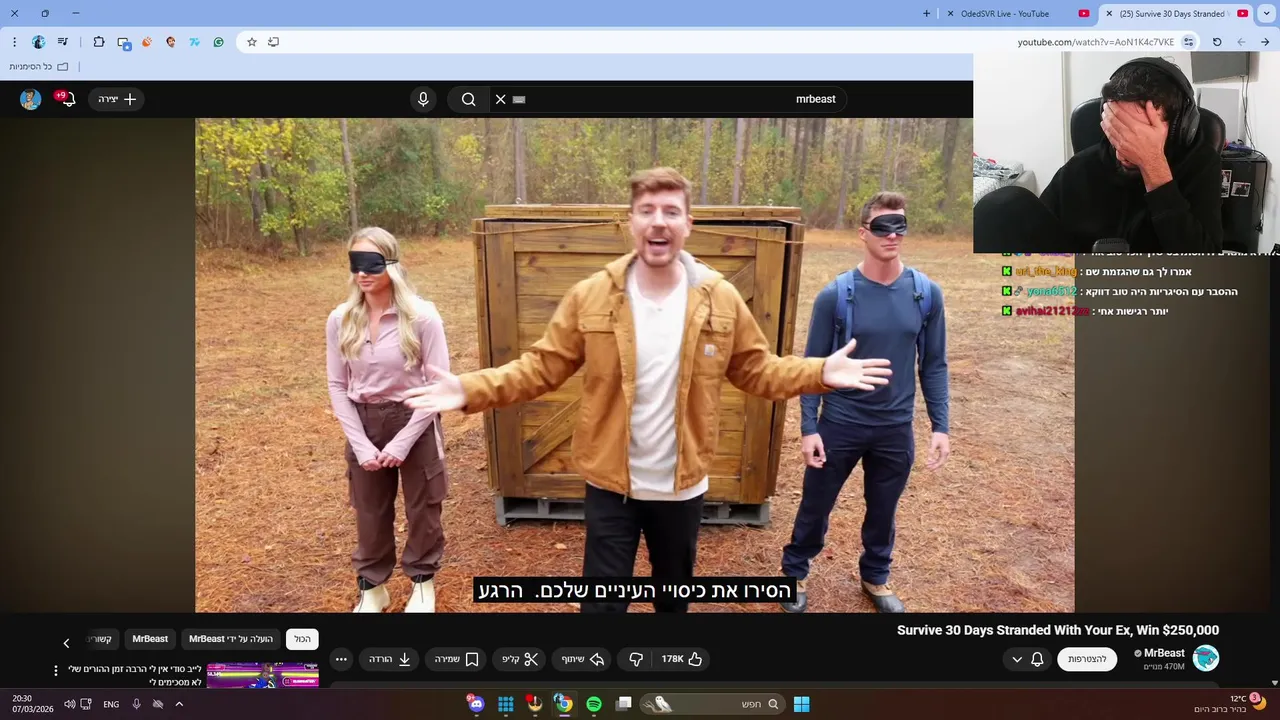The height and width of the screenshot is (720, 1280).
Task: Select the 'הכול' filter chip
Action: coord(302,639)
